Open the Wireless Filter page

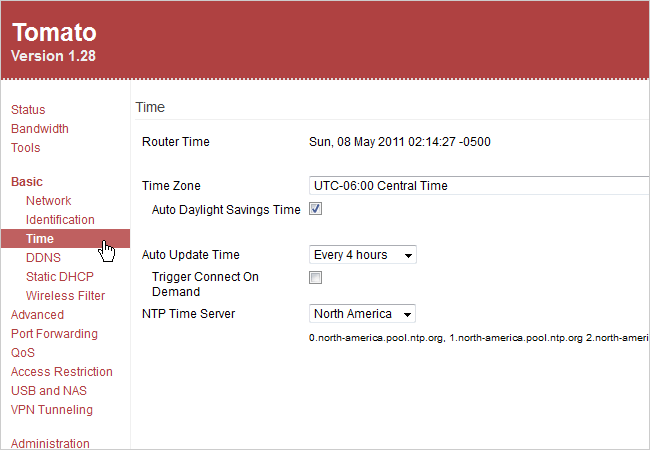tap(65, 296)
